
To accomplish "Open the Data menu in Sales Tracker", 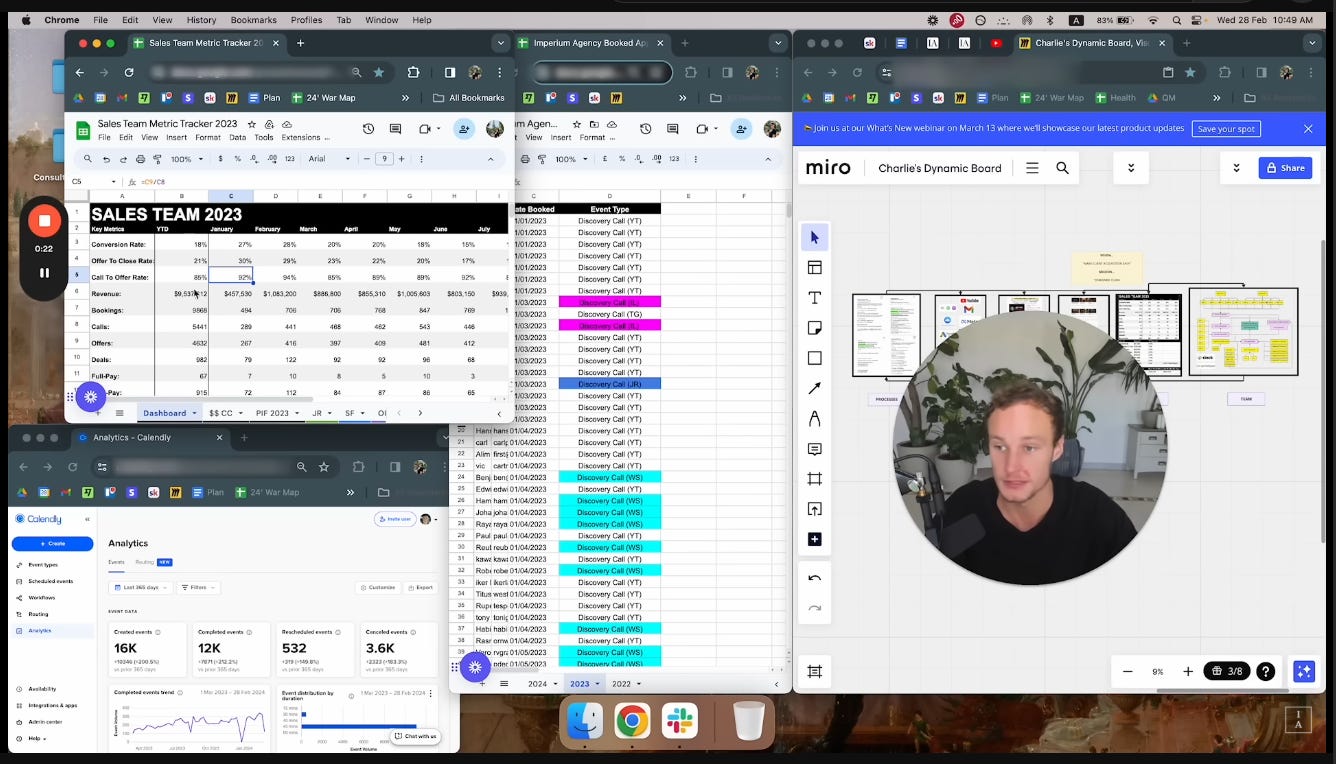I will [237, 138].
